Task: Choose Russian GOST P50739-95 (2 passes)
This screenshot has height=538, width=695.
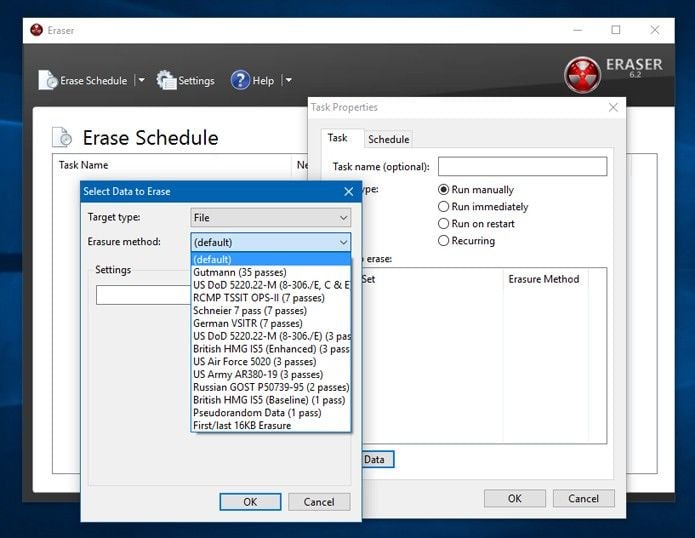Action: click(271, 387)
